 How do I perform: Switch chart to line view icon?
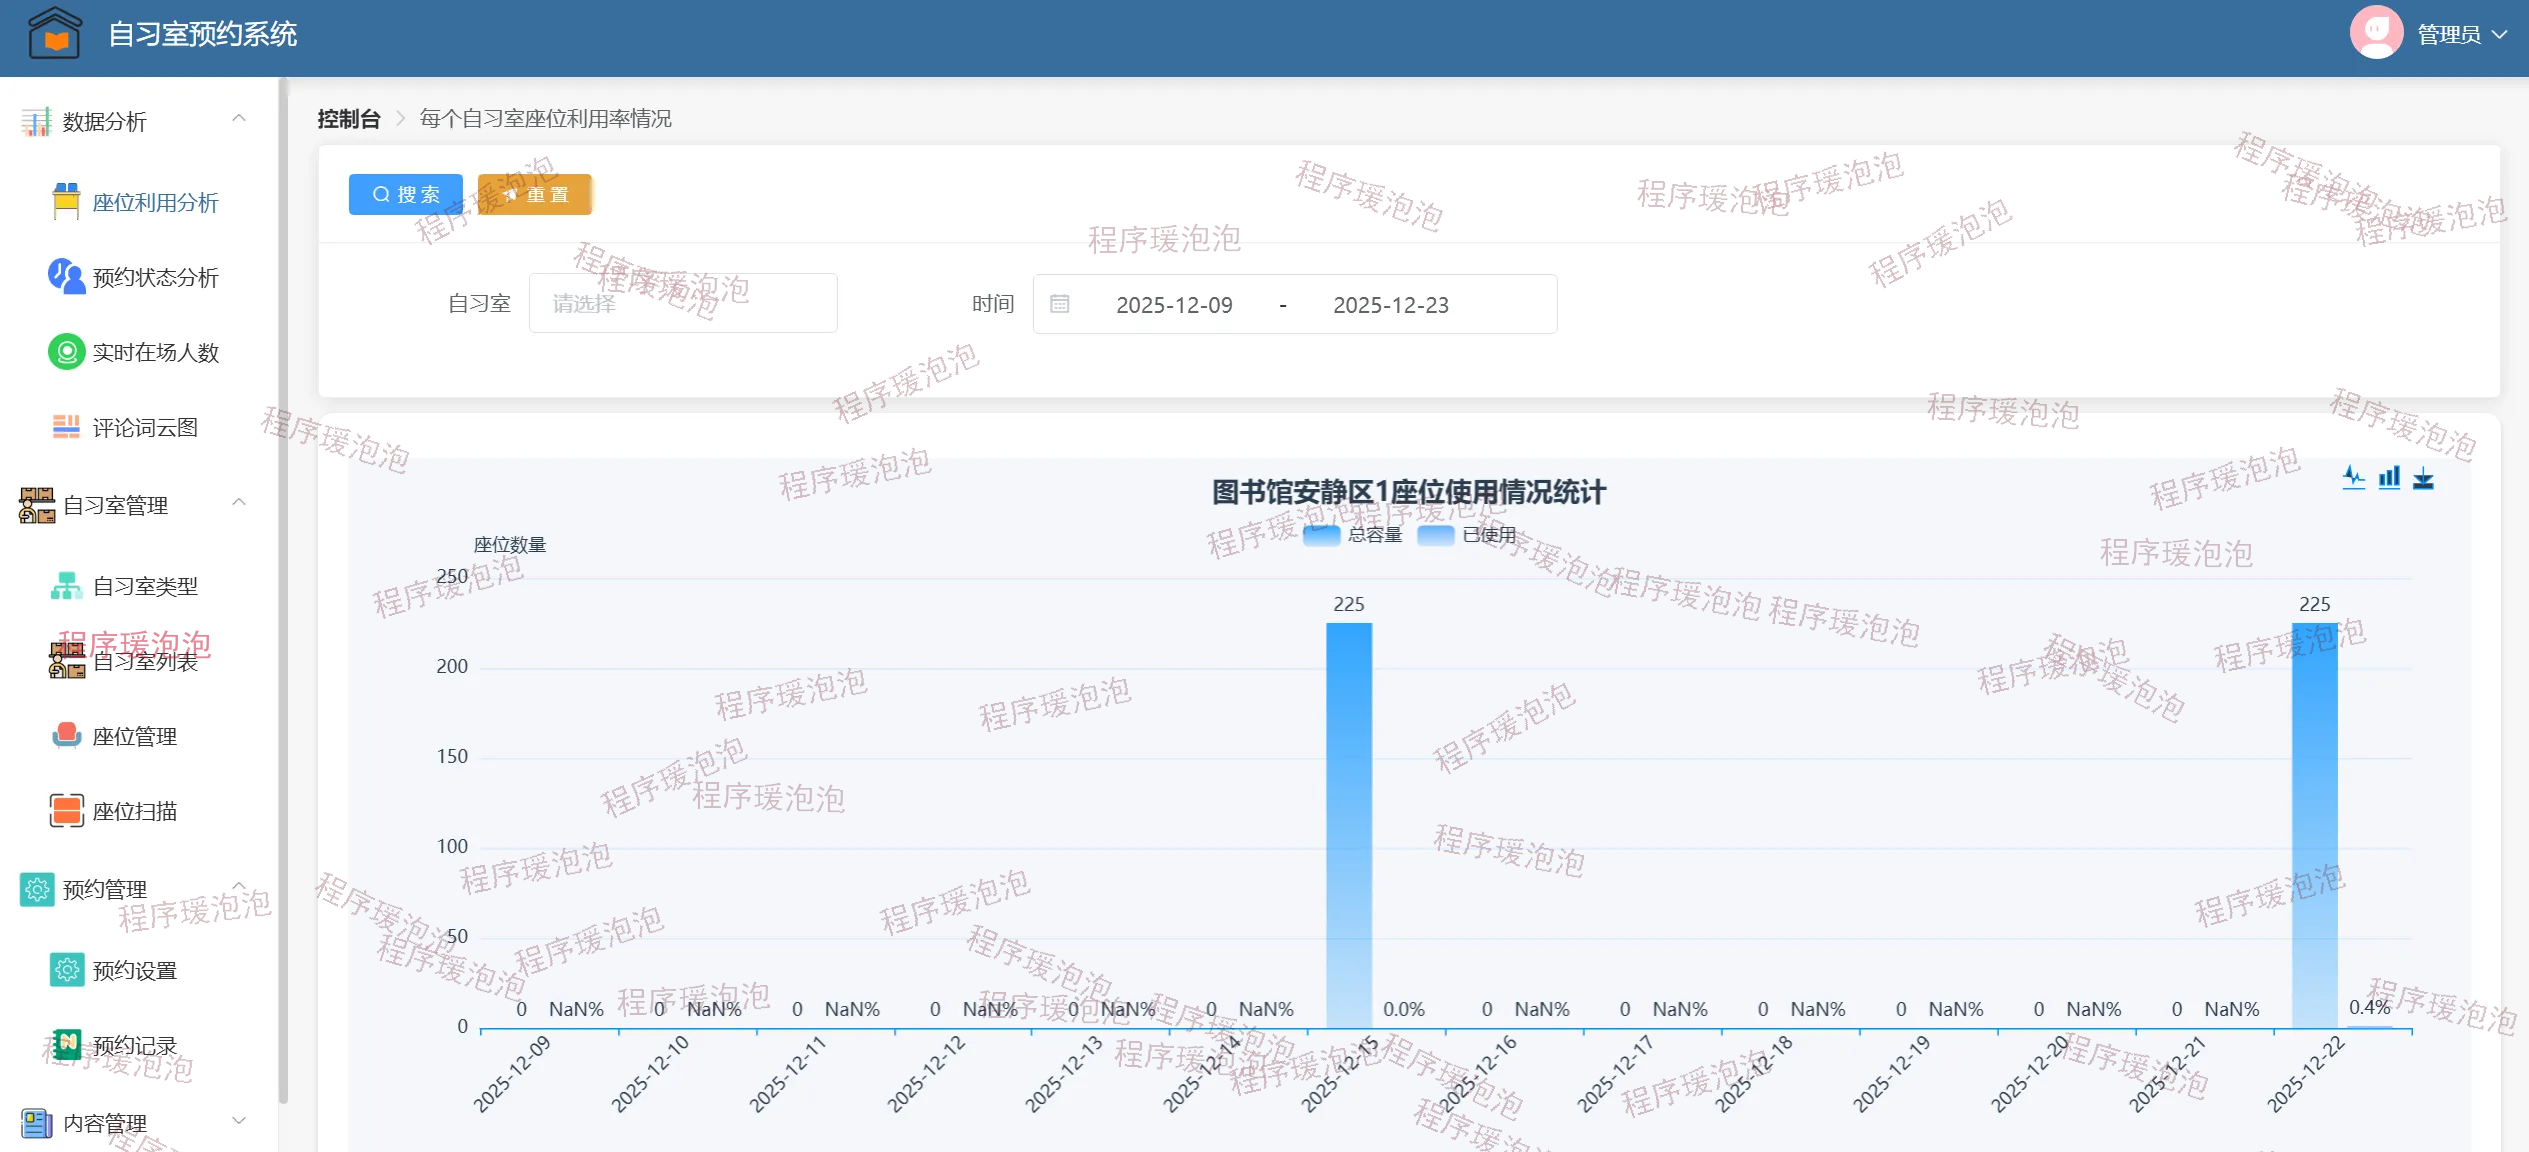point(2353,478)
